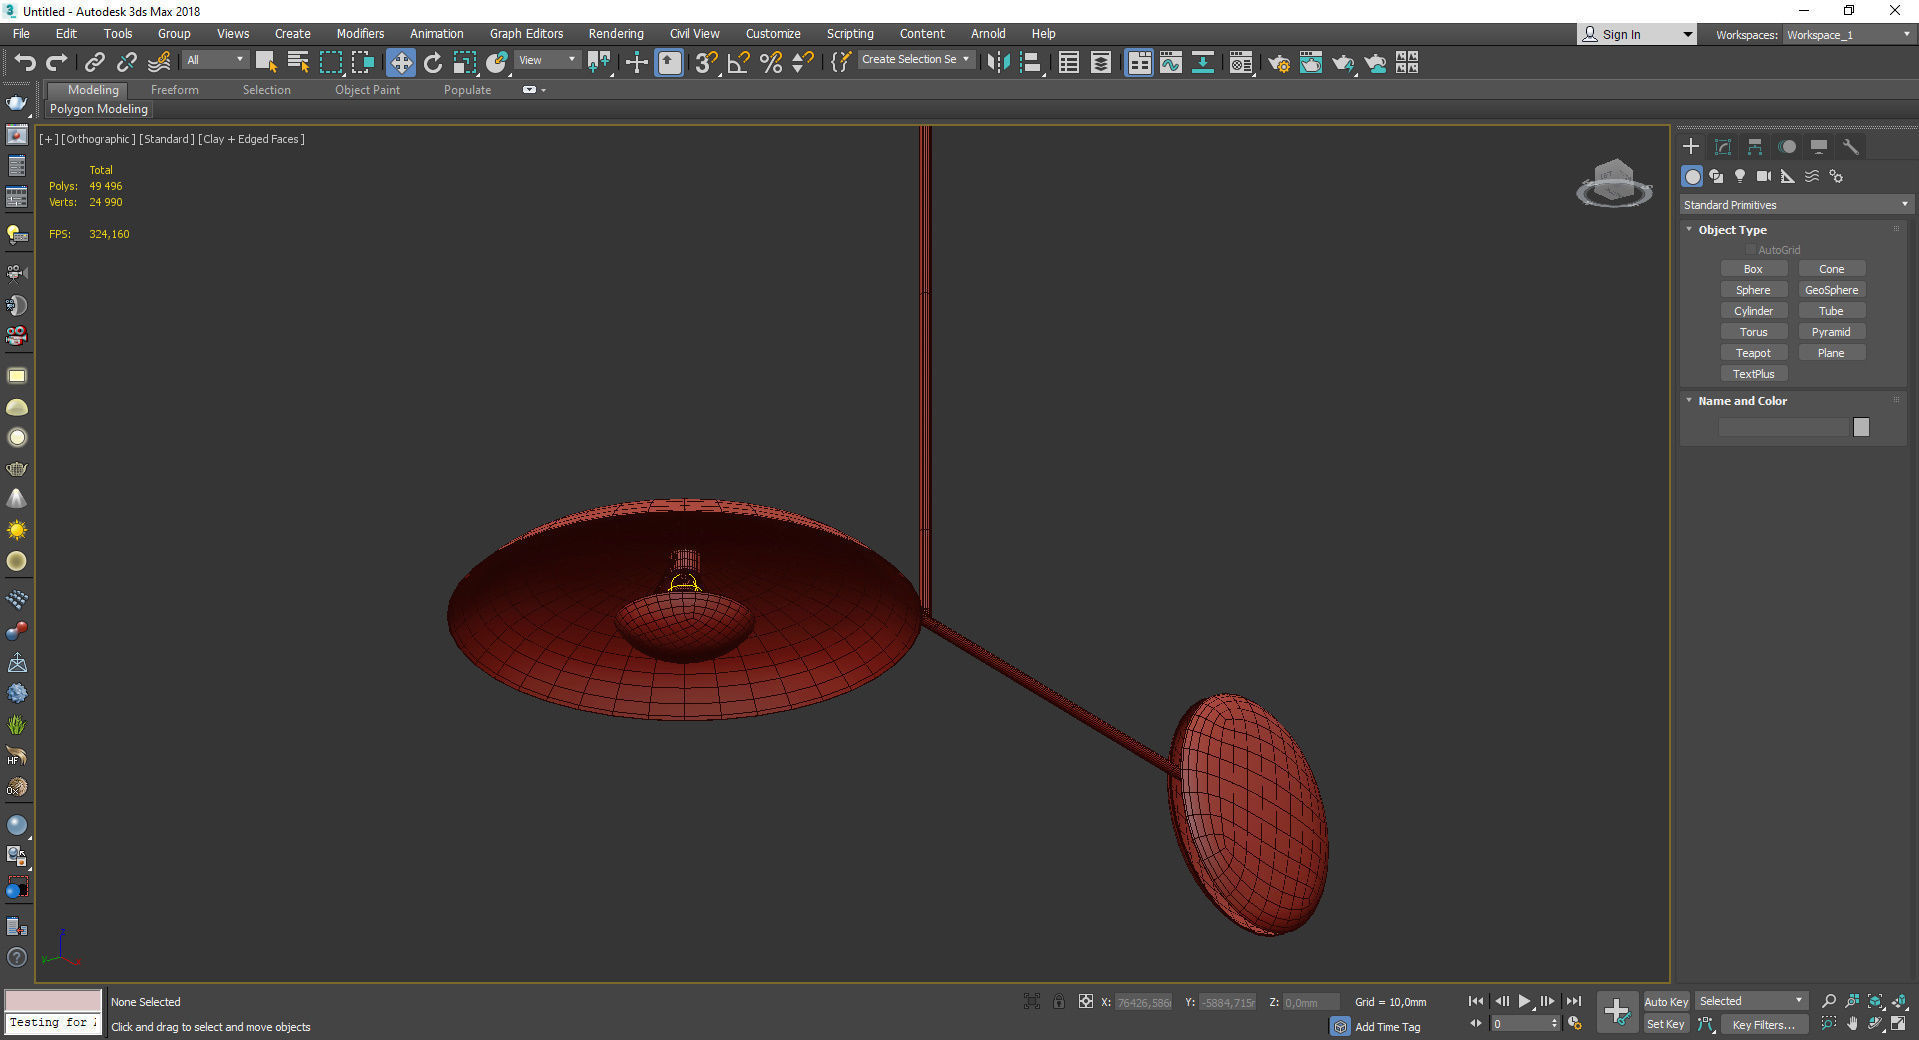Toggle Auto Key animation mode
This screenshot has height=1040, width=1919.
pyautogui.click(x=1666, y=1002)
